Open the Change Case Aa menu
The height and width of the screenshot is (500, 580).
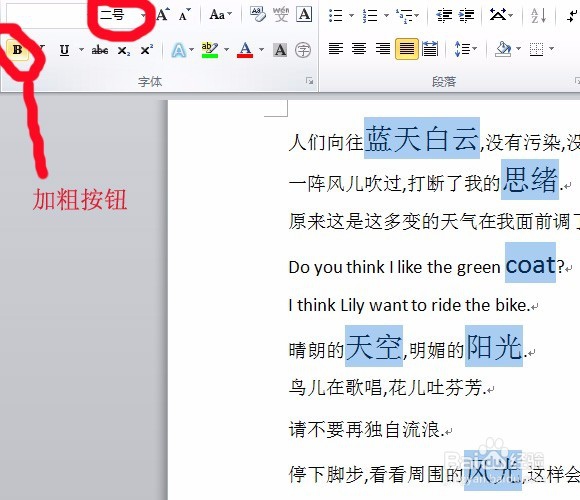coord(220,15)
